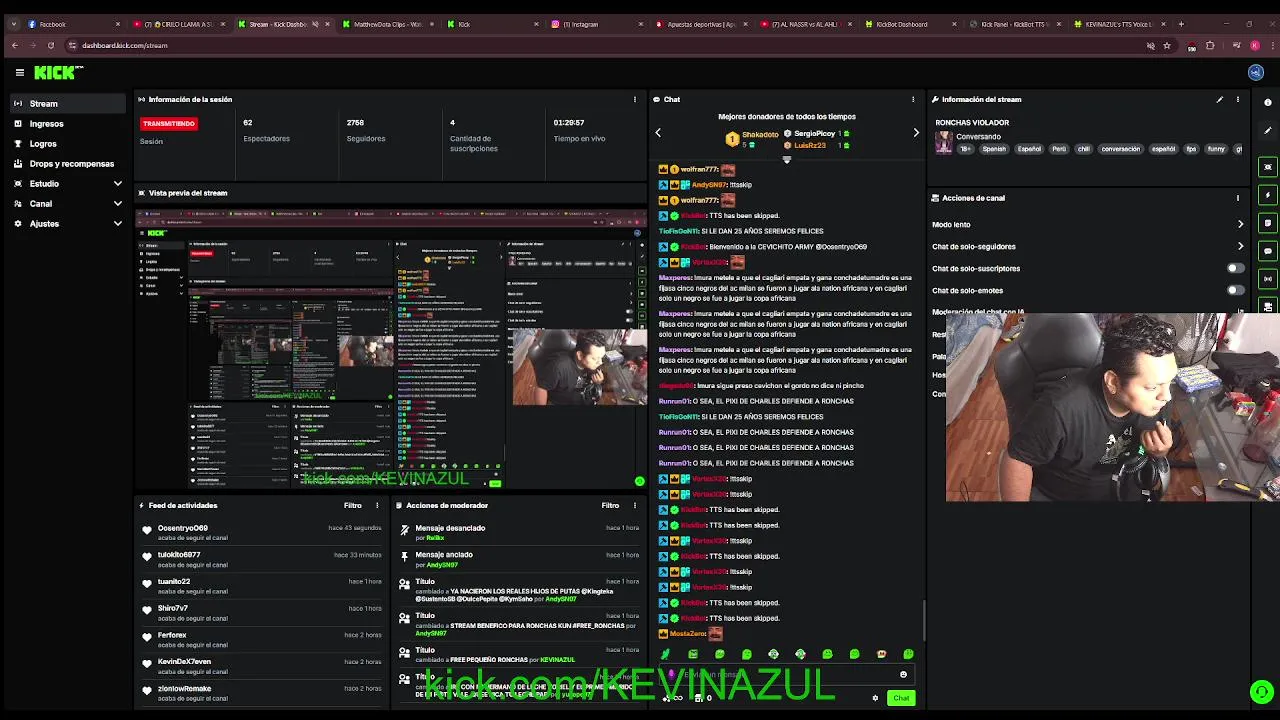
Task: Toggle Chat de solo-emotes switch
Action: tap(1236, 290)
